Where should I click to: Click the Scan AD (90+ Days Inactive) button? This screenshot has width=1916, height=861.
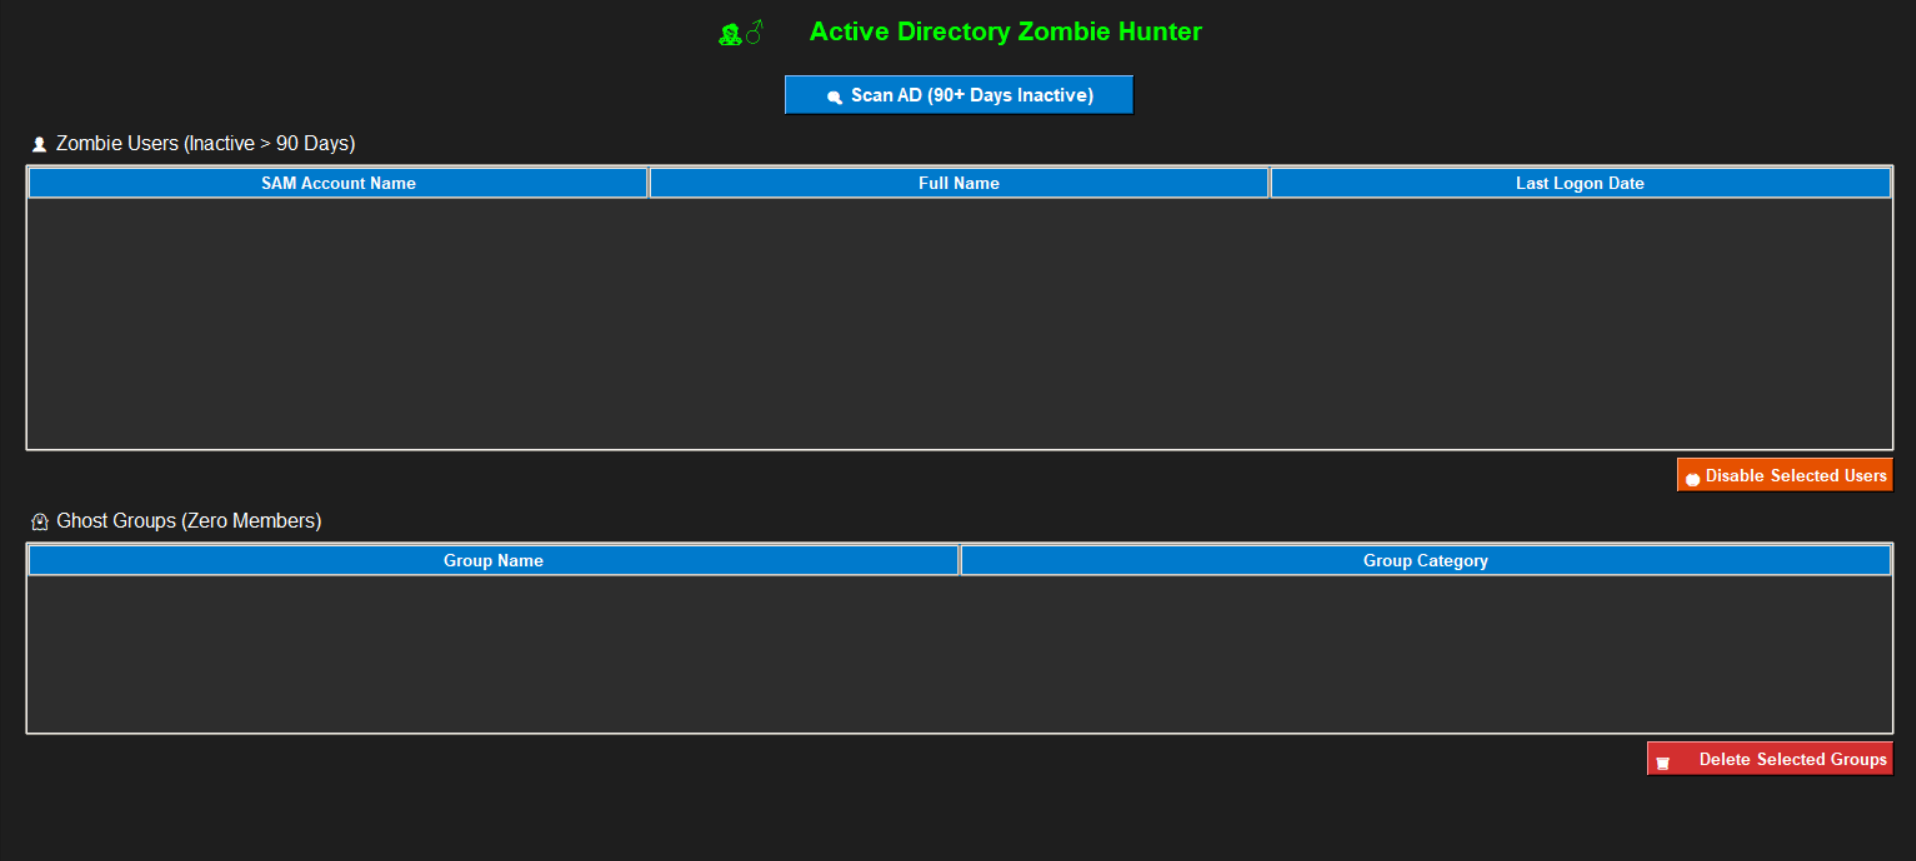tap(958, 95)
